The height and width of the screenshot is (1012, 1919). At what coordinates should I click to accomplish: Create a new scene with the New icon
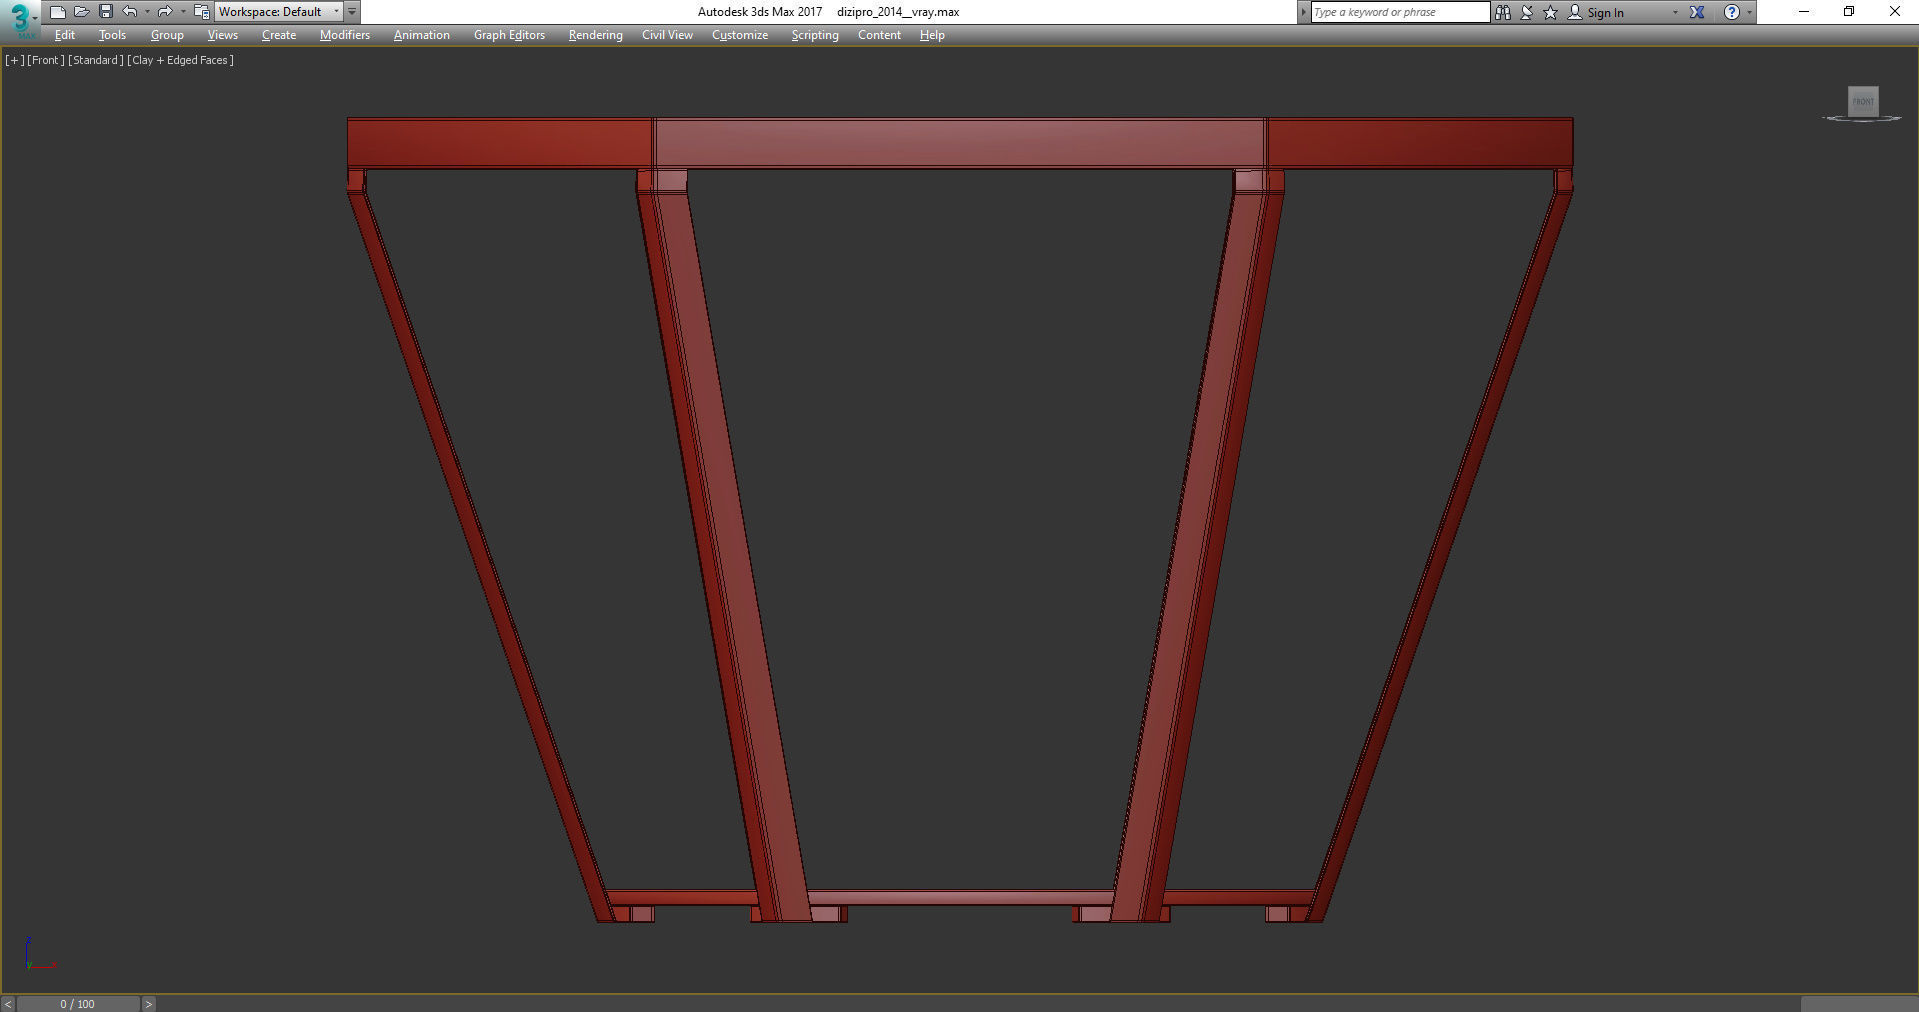coord(57,12)
